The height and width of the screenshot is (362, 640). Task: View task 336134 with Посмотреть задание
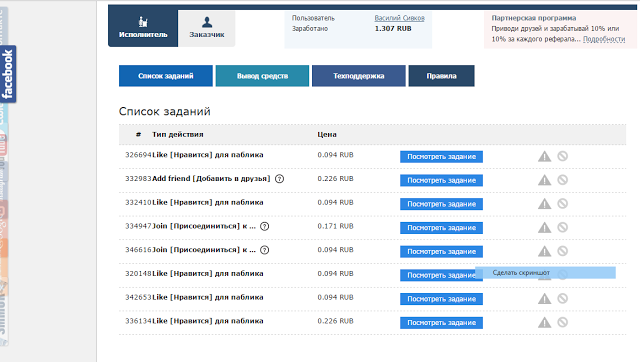coord(441,323)
